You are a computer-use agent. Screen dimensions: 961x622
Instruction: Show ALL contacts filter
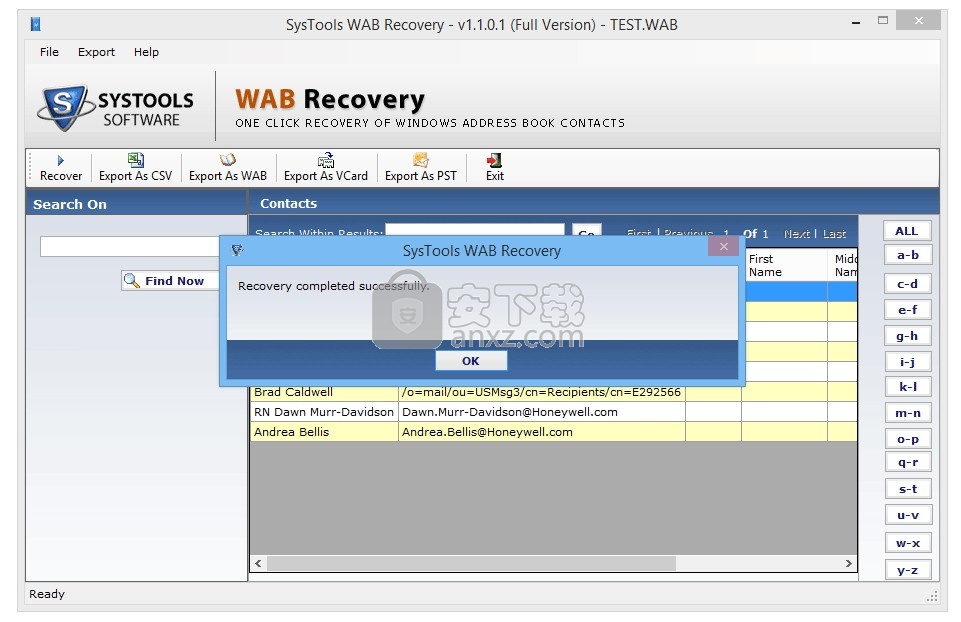(x=907, y=231)
